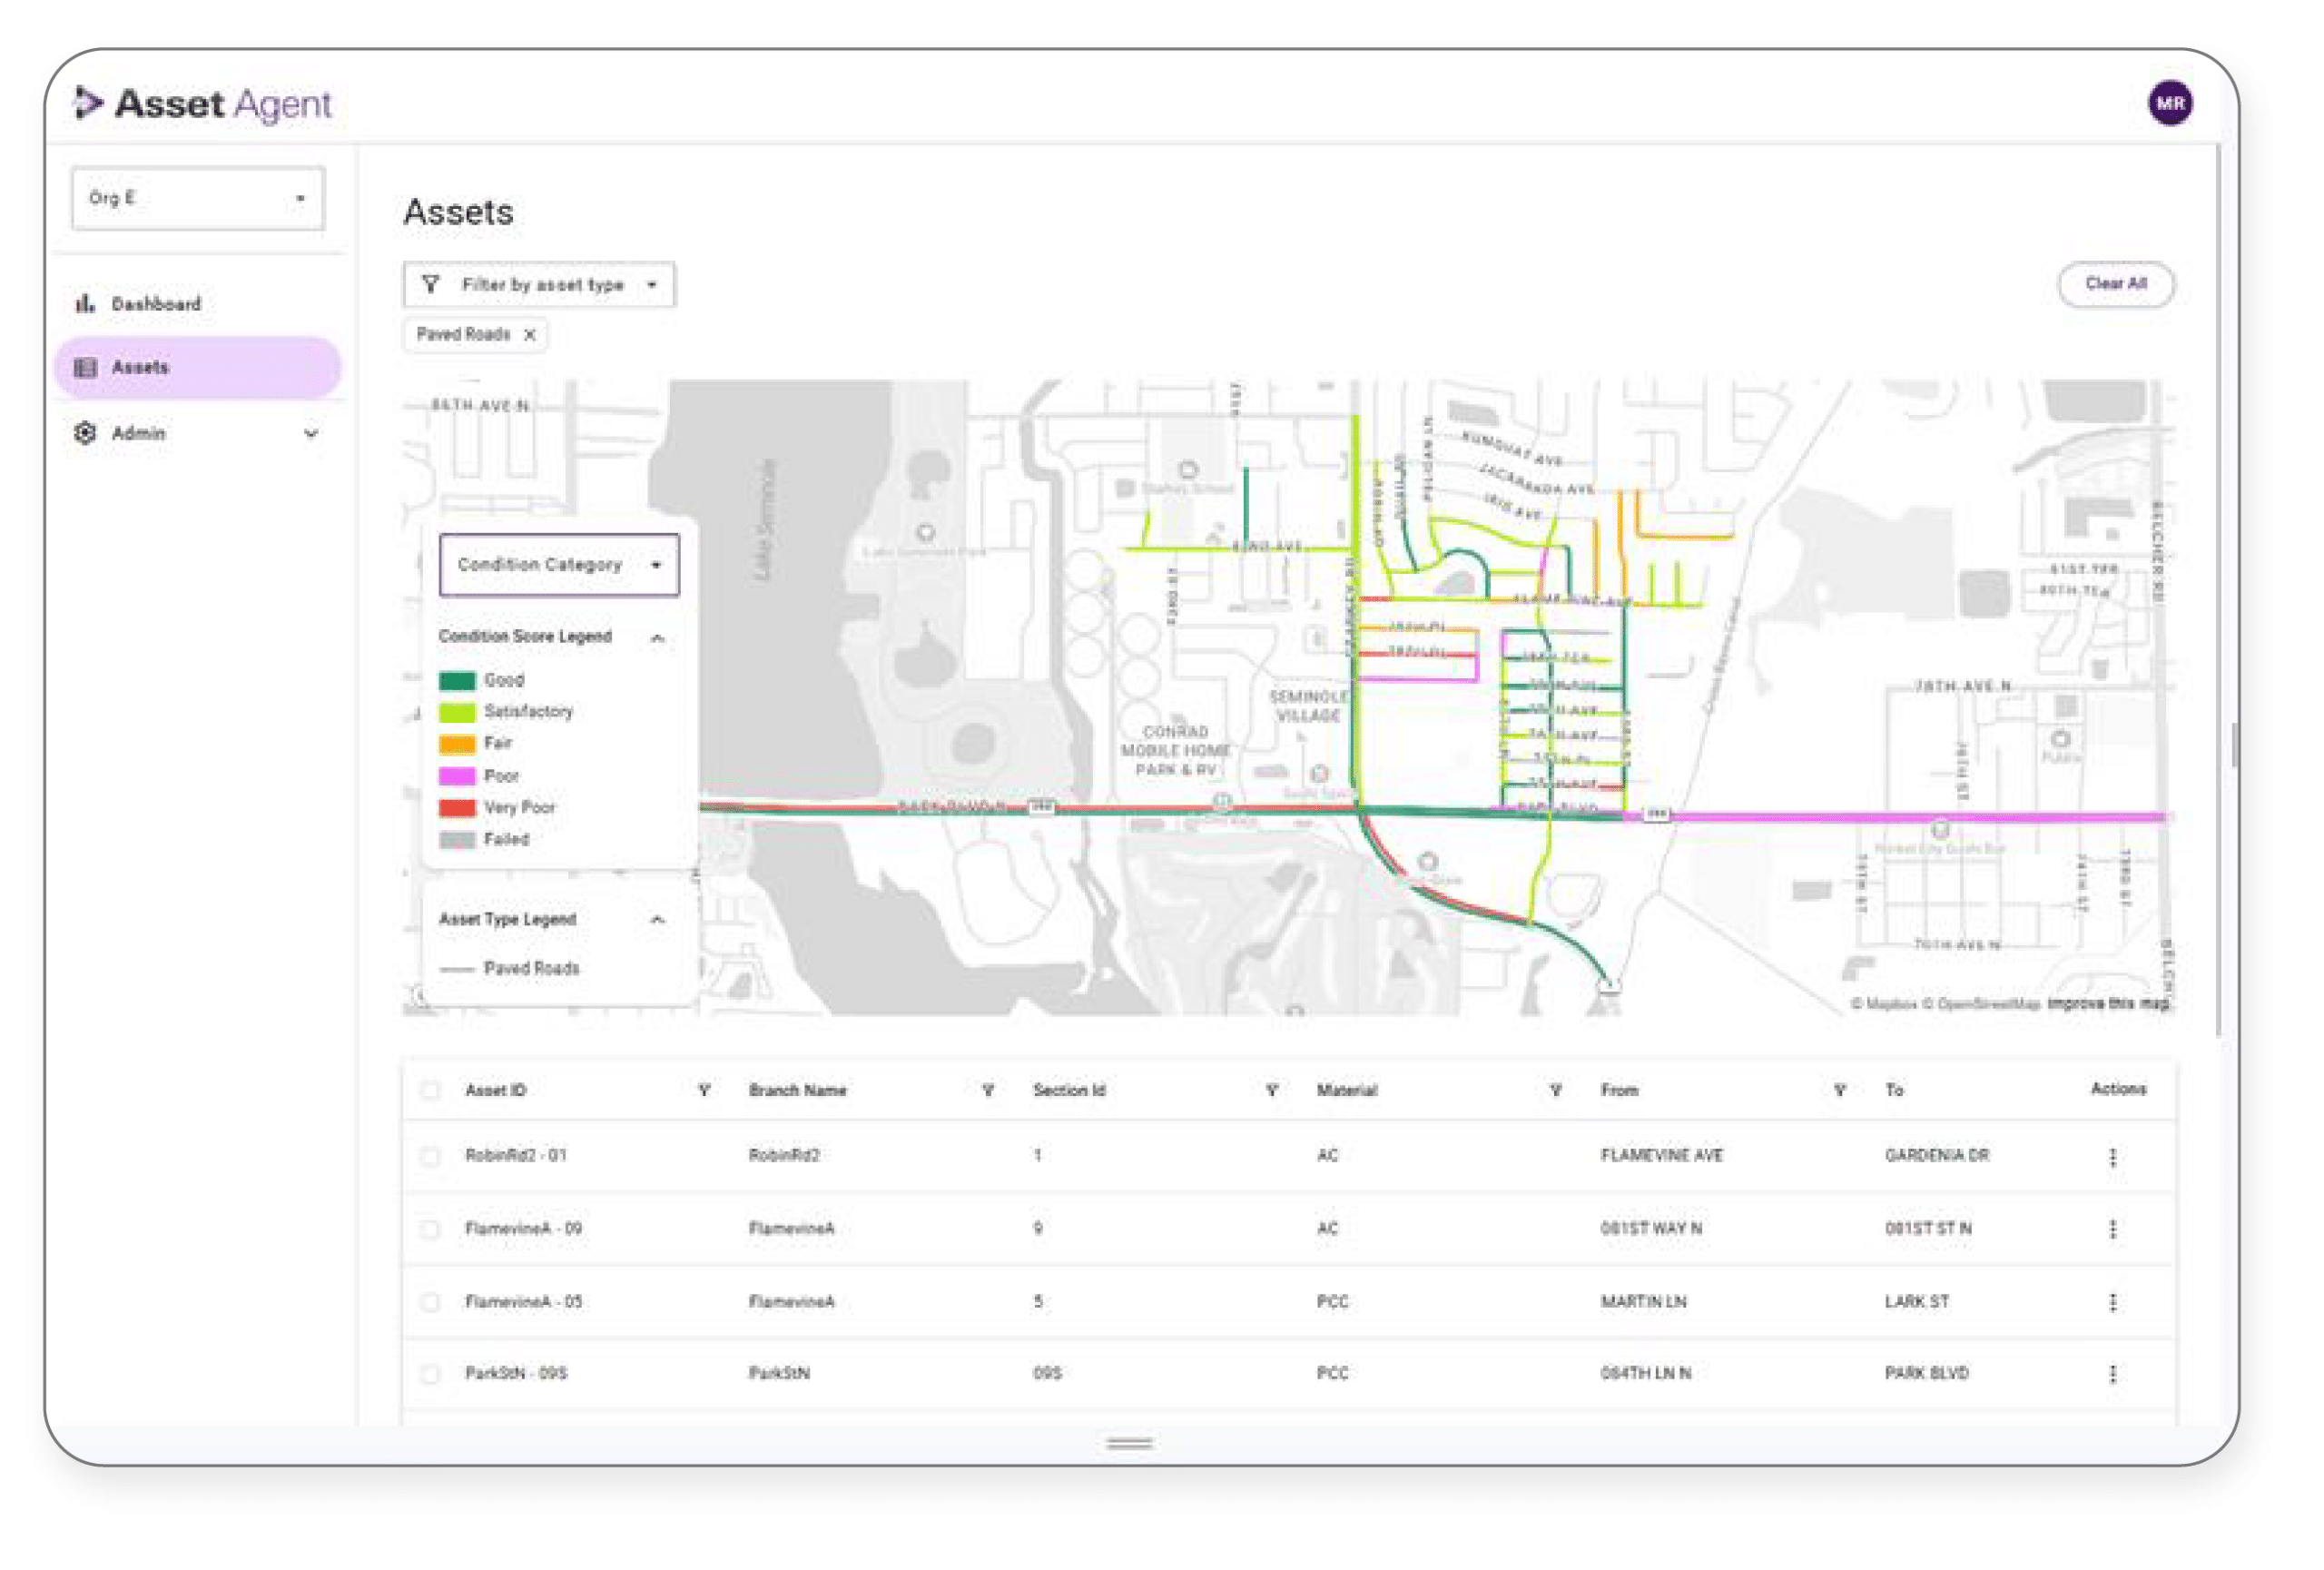Open actions menu for RobinRd2 - 01 row
Viewport: 2324px width, 1570px height.
tap(2112, 1156)
